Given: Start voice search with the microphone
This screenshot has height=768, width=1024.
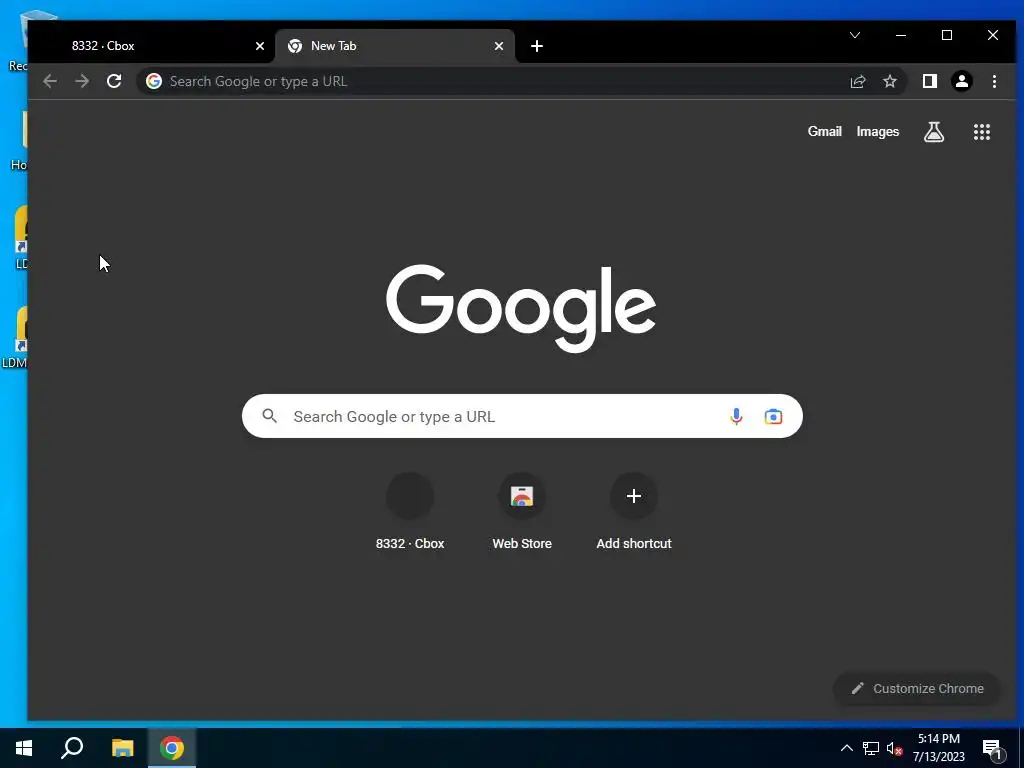Looking at the screenshot, I should coord(736,417).
